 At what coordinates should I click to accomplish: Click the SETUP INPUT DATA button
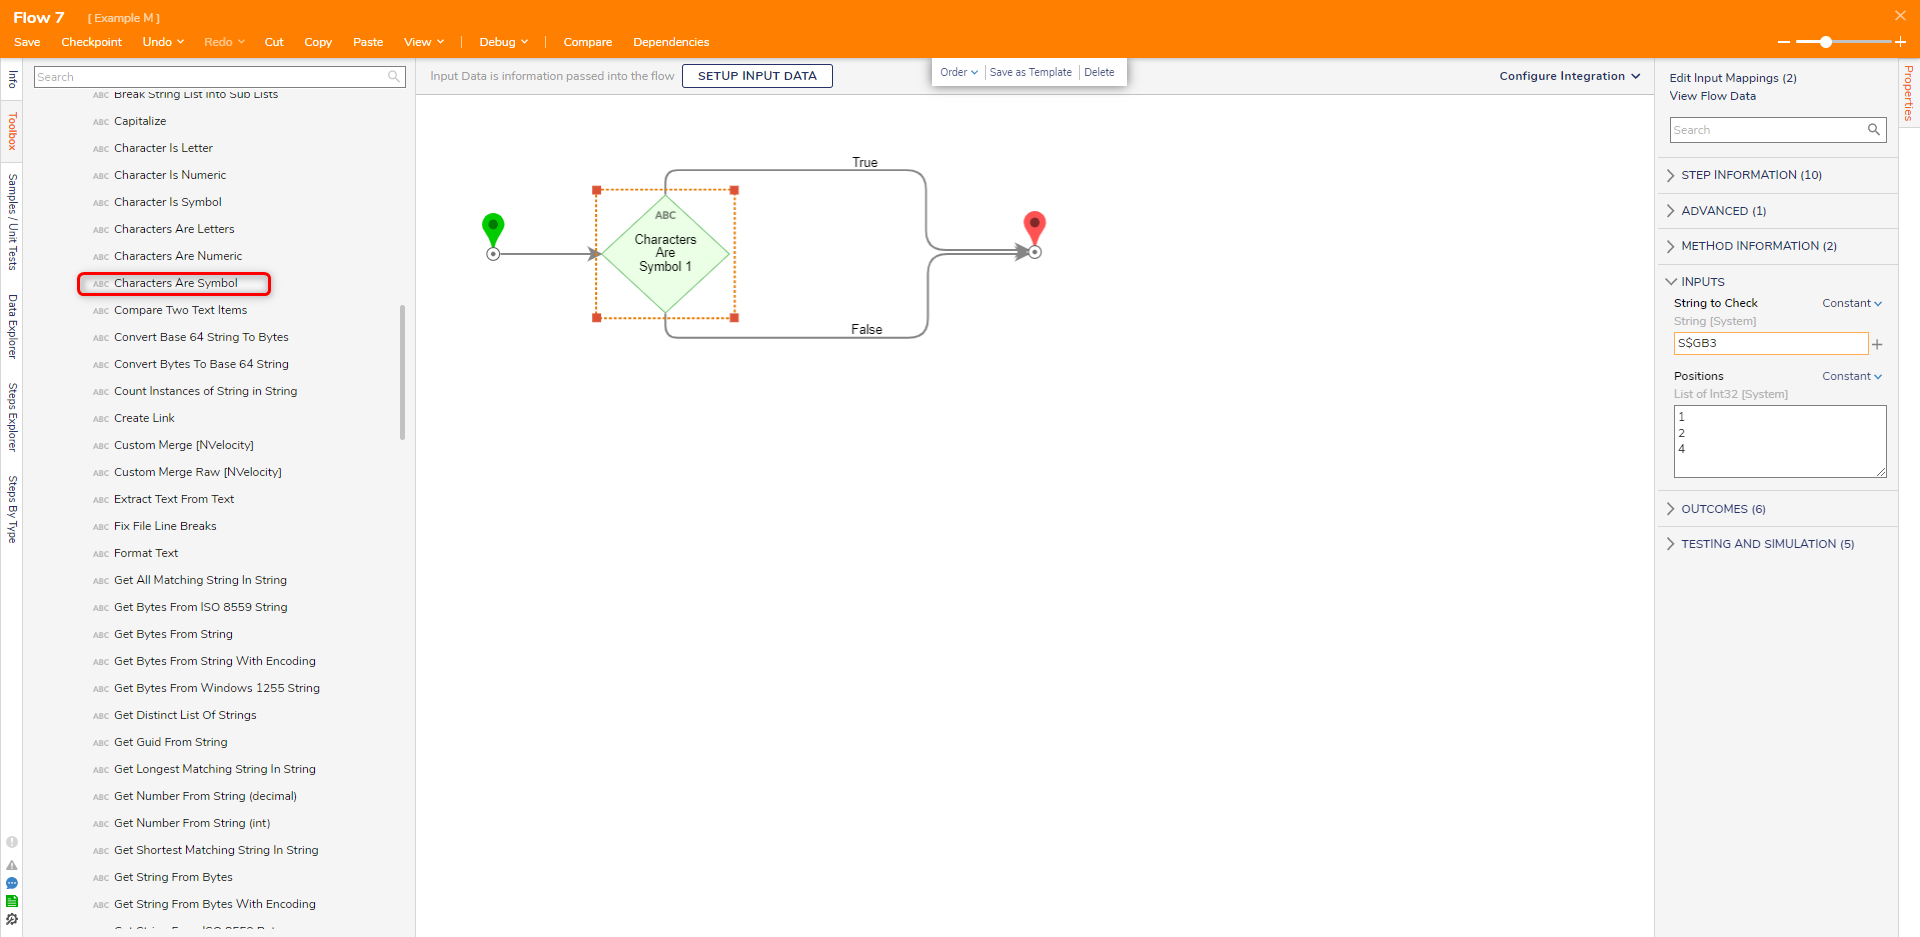[757, 76]
